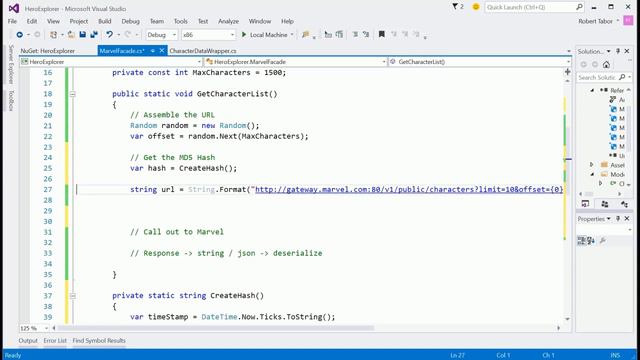Click the feedback smiley icon
The width and height of the screenshot is (640, 360).
click(x=476, y=7)
